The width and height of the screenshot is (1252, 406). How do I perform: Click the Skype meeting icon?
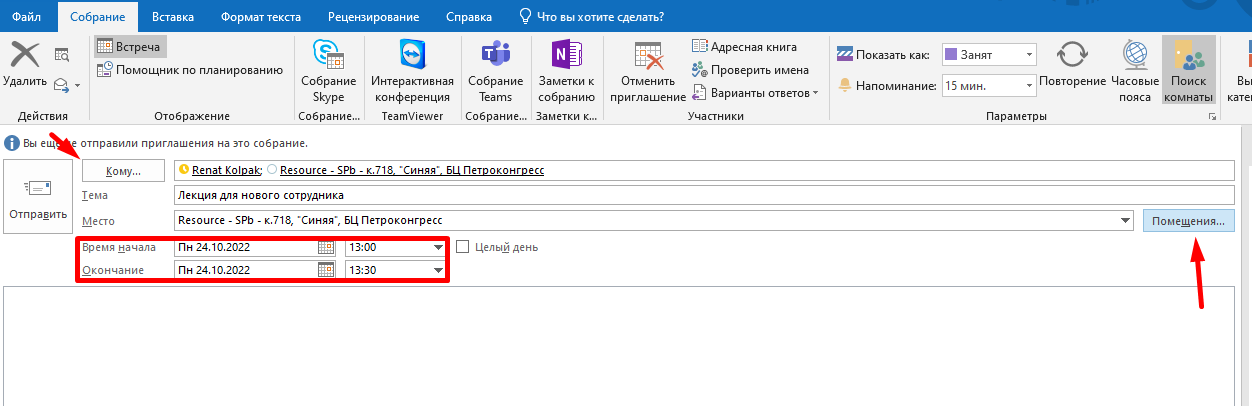tap(327, 56)
